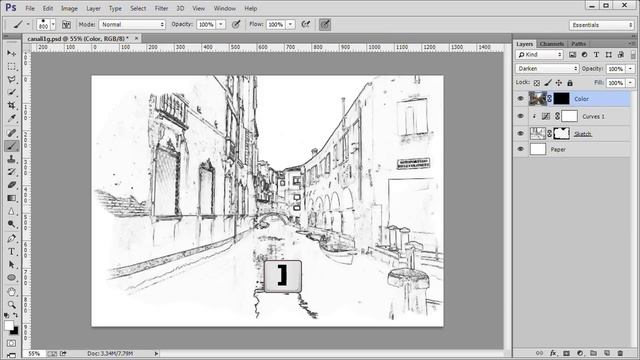Select the Pen tool
Image resolution: width=640 pixels, height=360 pixels.
[11, 238]
